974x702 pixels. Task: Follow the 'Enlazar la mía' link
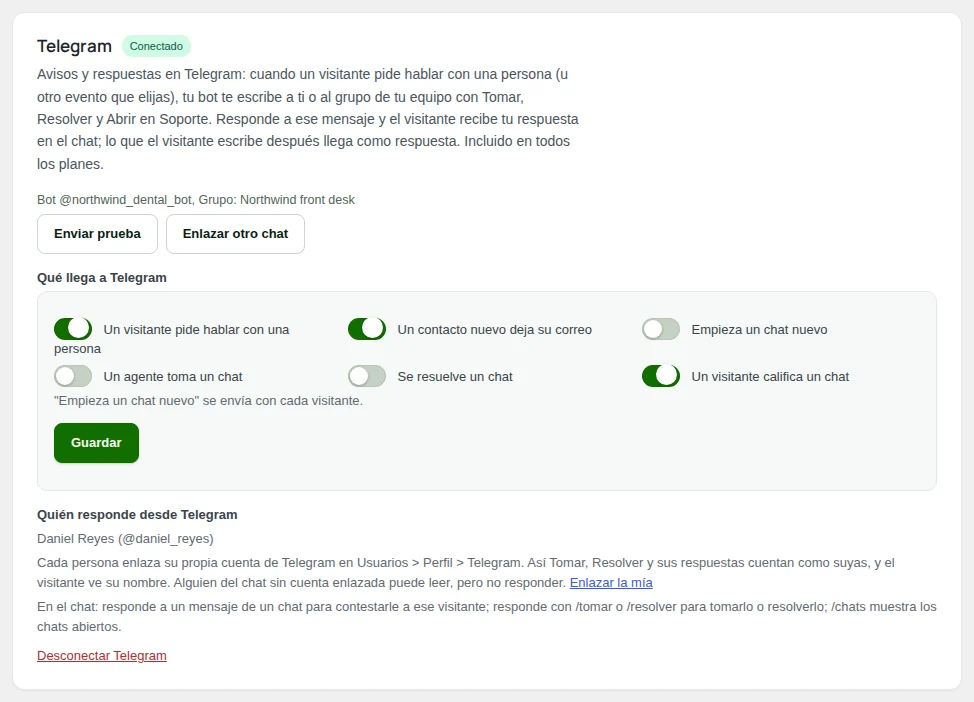(611, 583)
